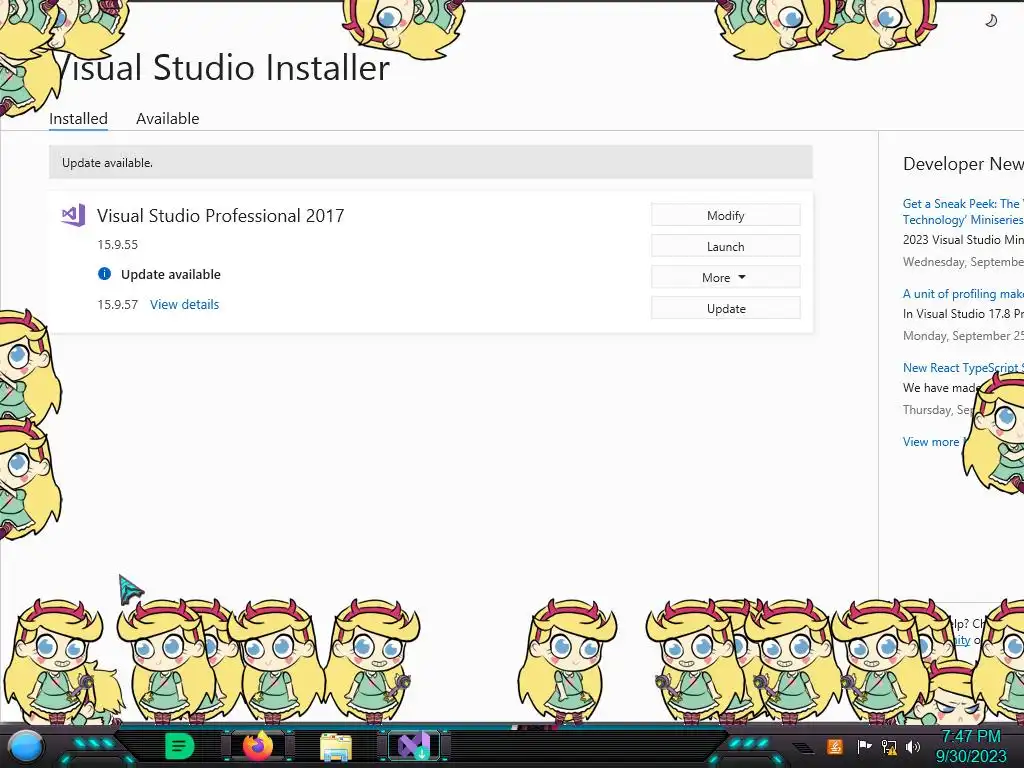
Task: Toggle the dark theme moon icon
Action: (x=991, y=21)
